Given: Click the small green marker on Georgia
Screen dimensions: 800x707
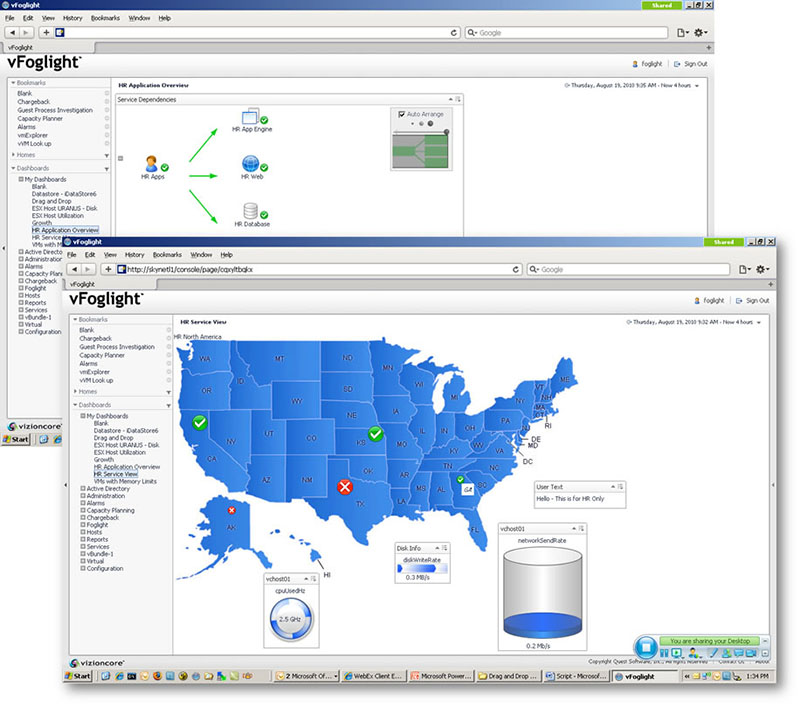Looking at the screenshot, I should coord(460,479).
